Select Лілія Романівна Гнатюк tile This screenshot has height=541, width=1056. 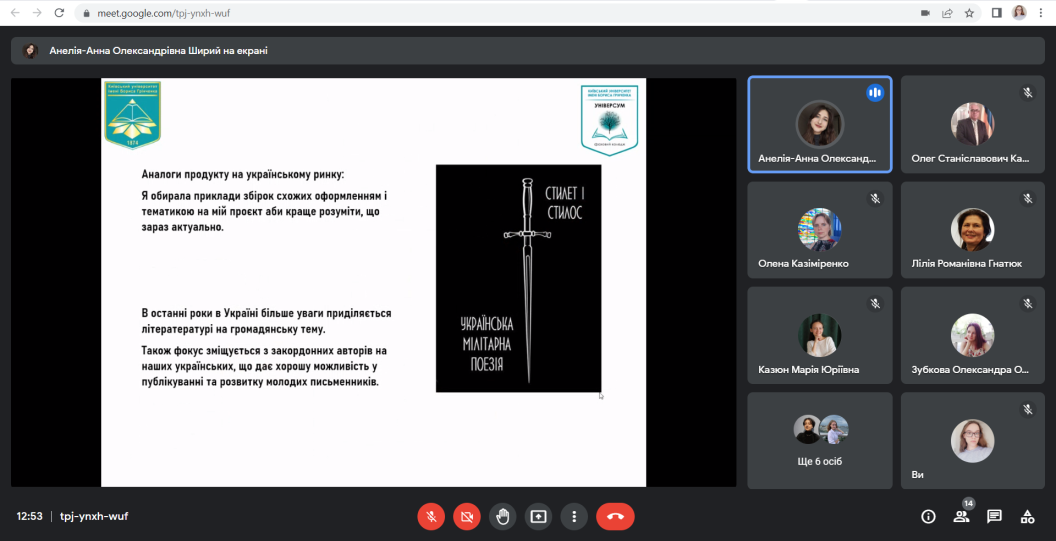[972, 230]
